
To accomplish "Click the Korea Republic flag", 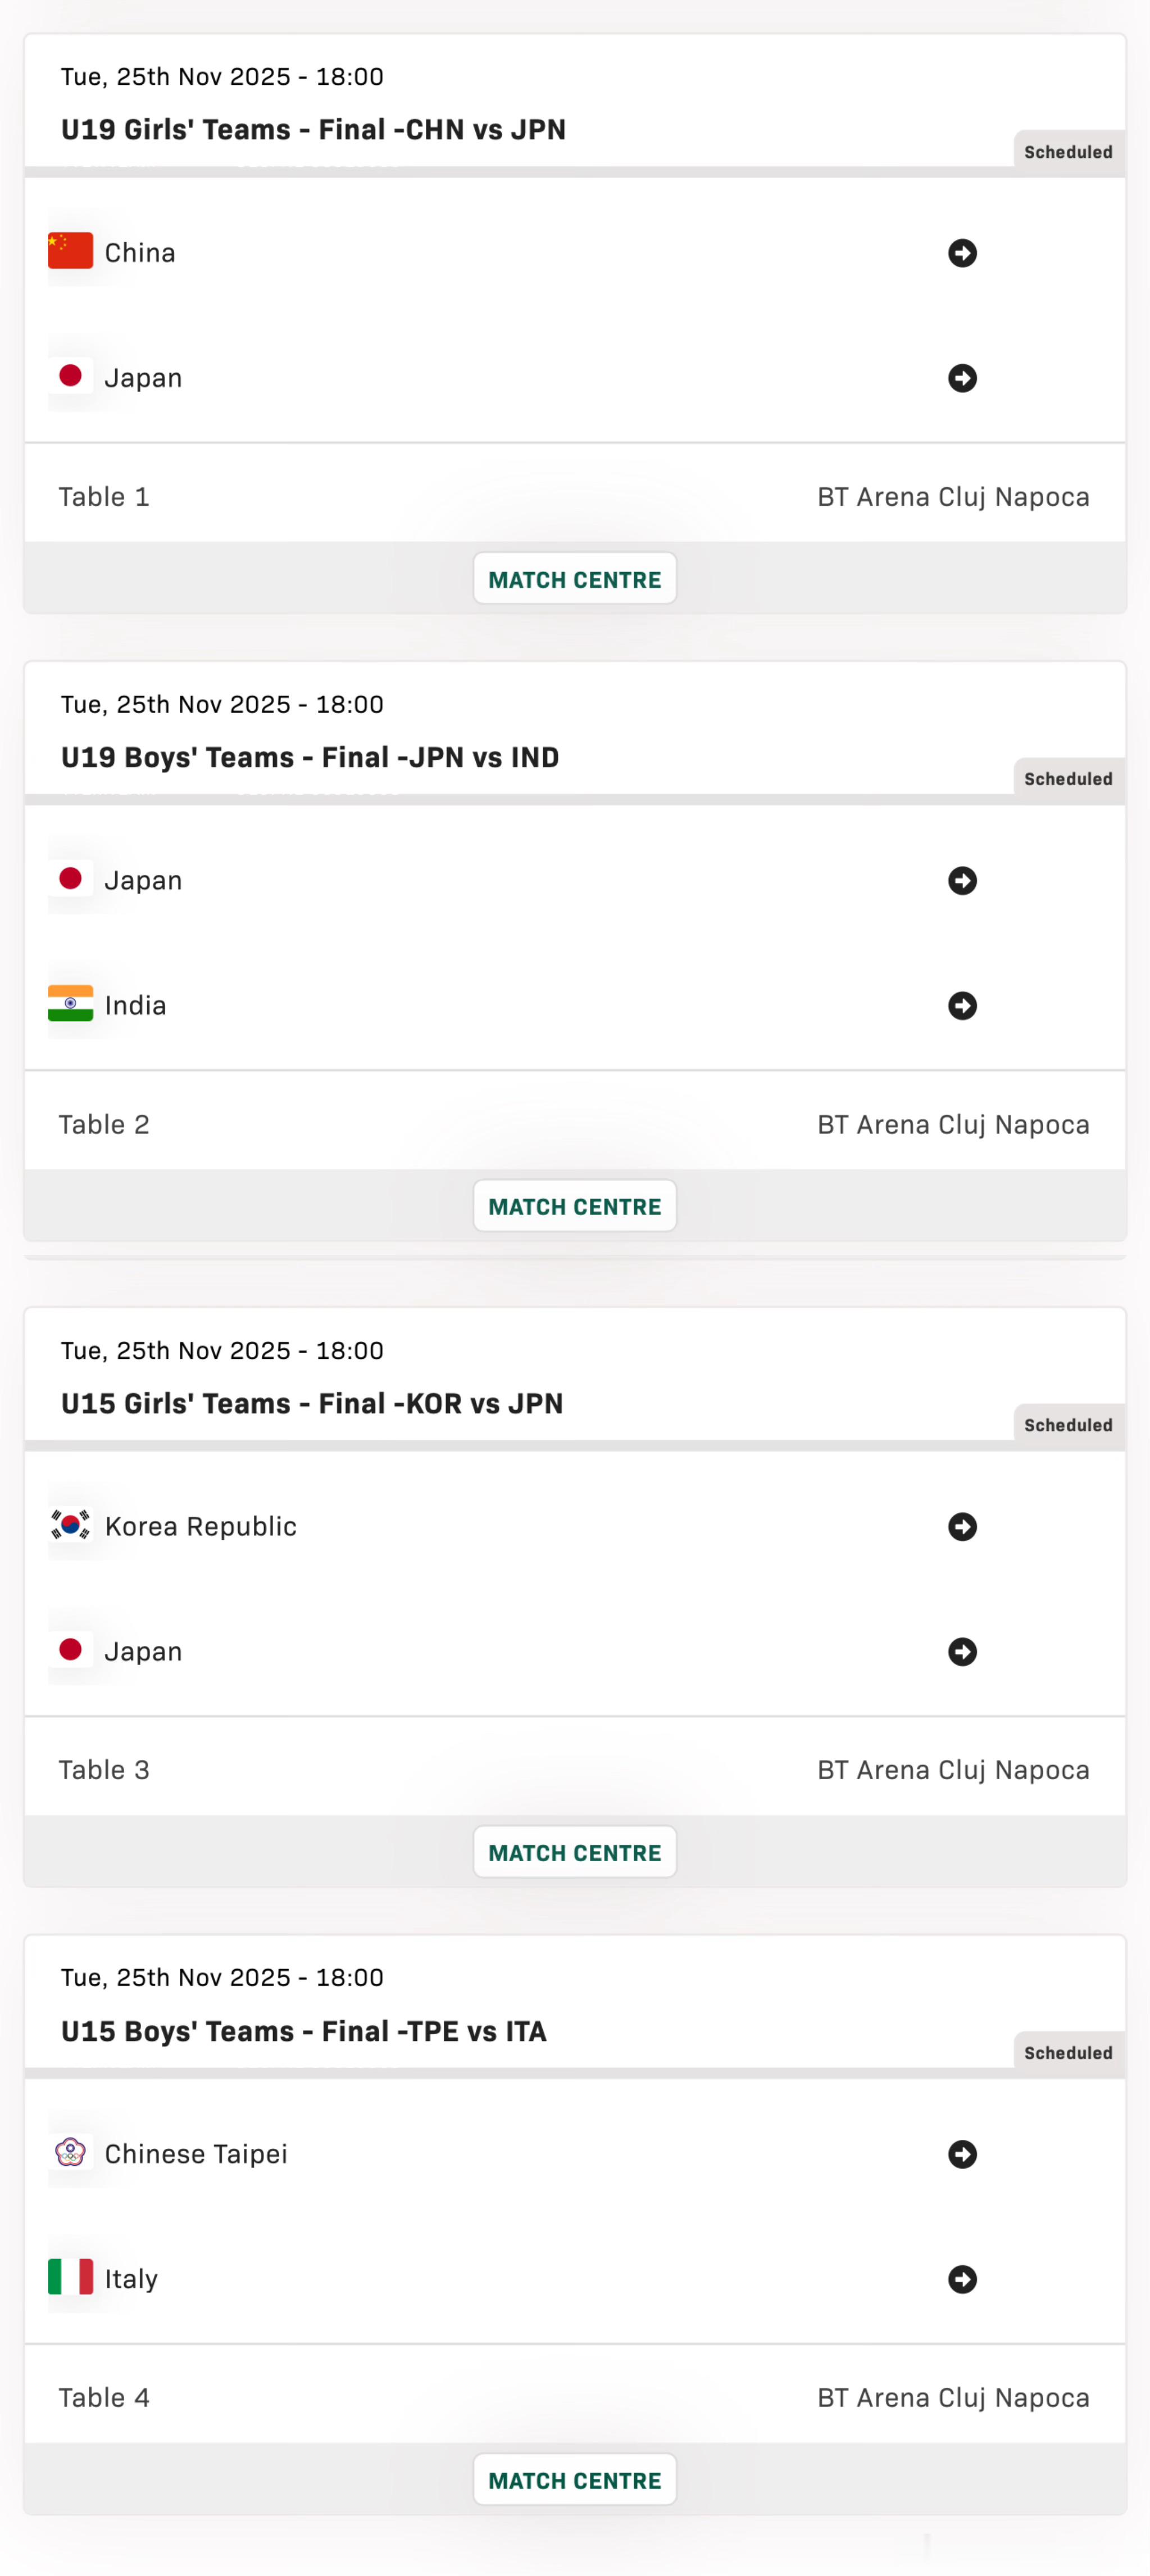I will (x=70, y=1525).
